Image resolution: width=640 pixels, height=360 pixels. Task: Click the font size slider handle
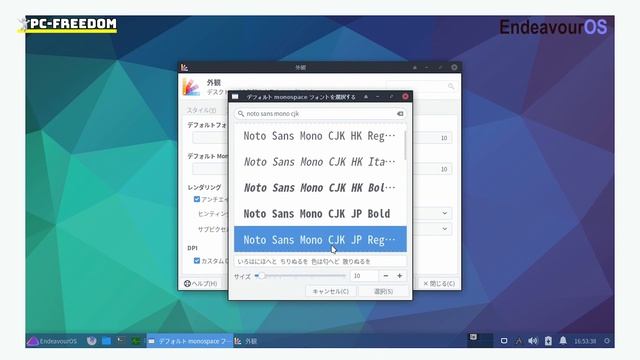[262, 276]
